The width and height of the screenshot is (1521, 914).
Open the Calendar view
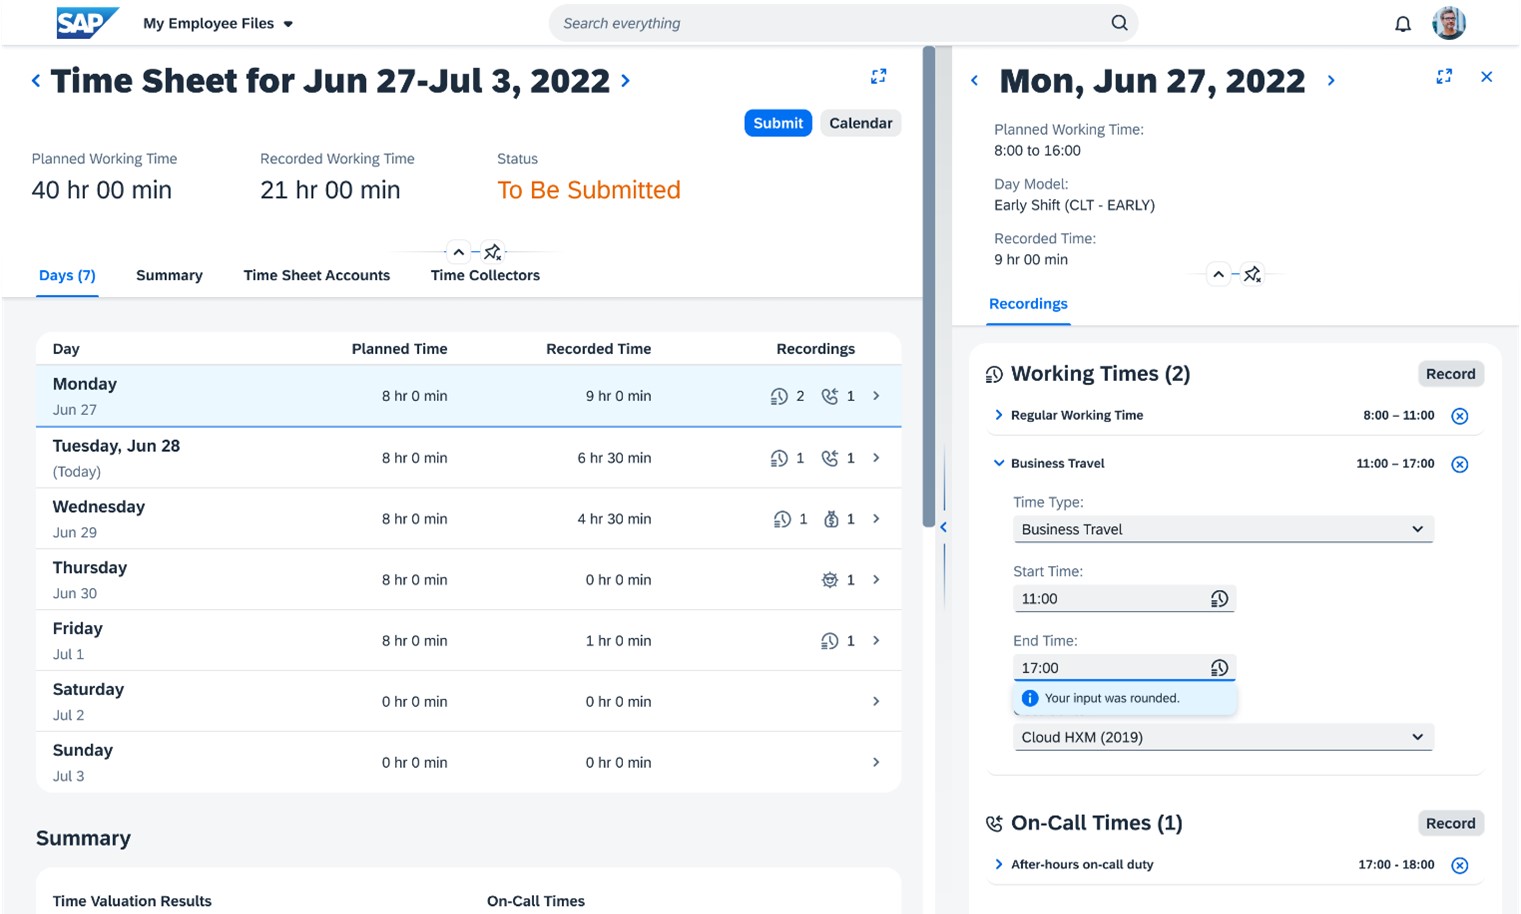click(860, 123)
